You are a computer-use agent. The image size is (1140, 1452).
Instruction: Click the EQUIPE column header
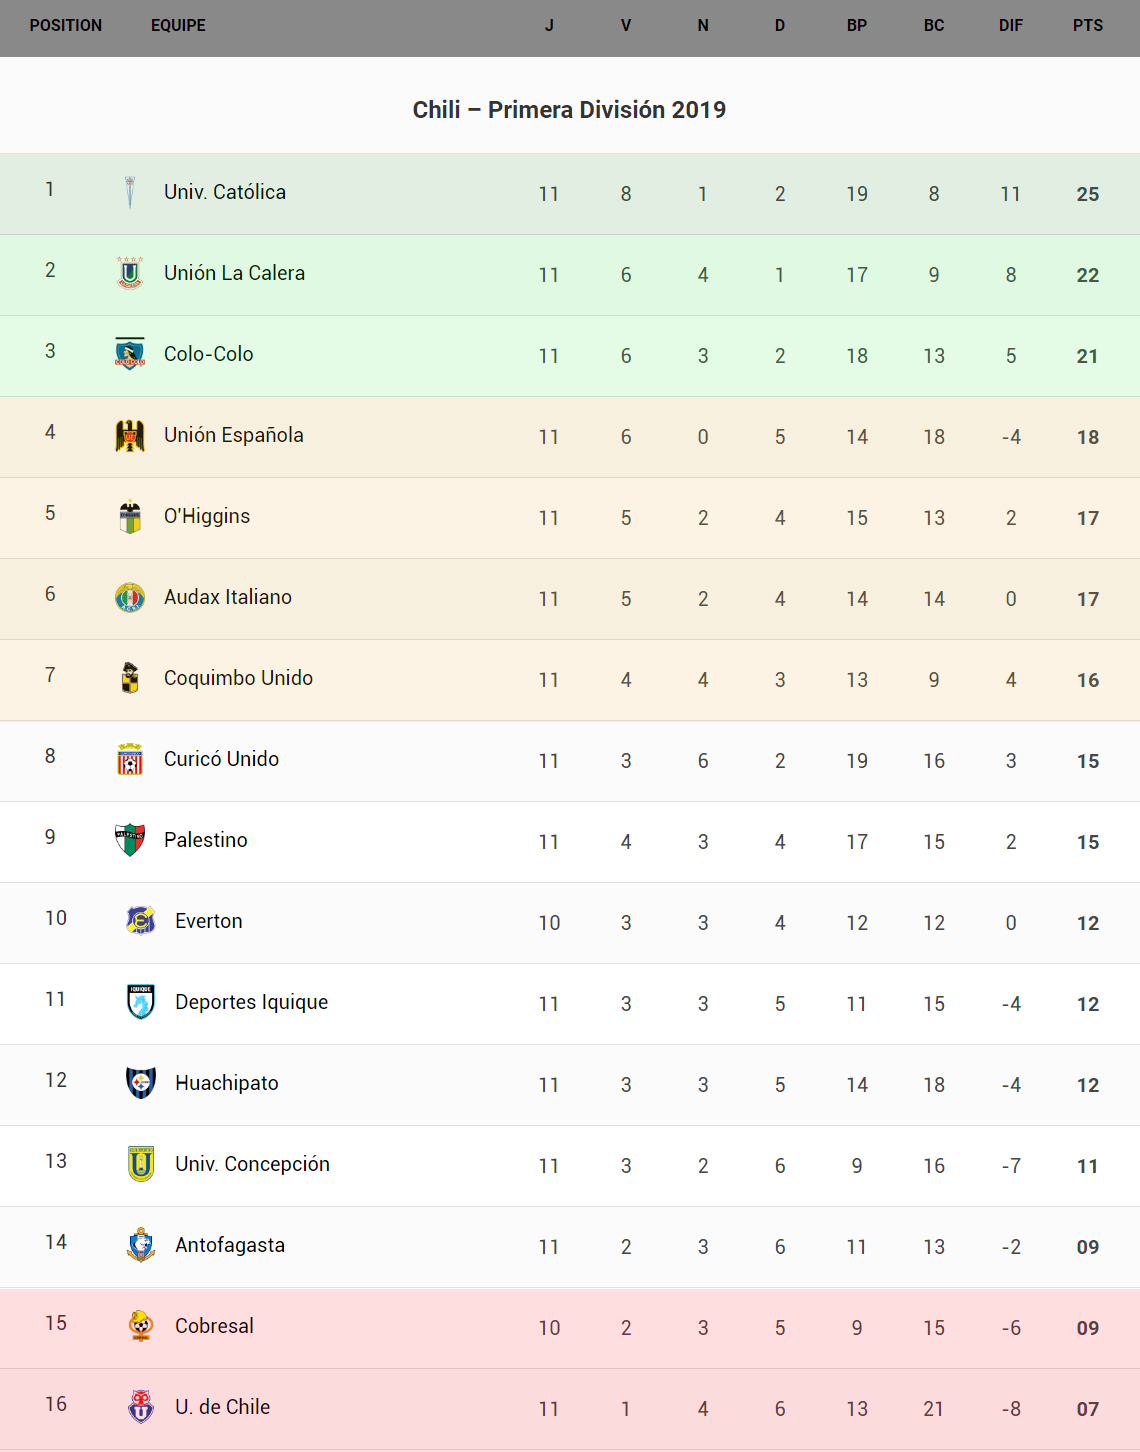coord(178,26)
